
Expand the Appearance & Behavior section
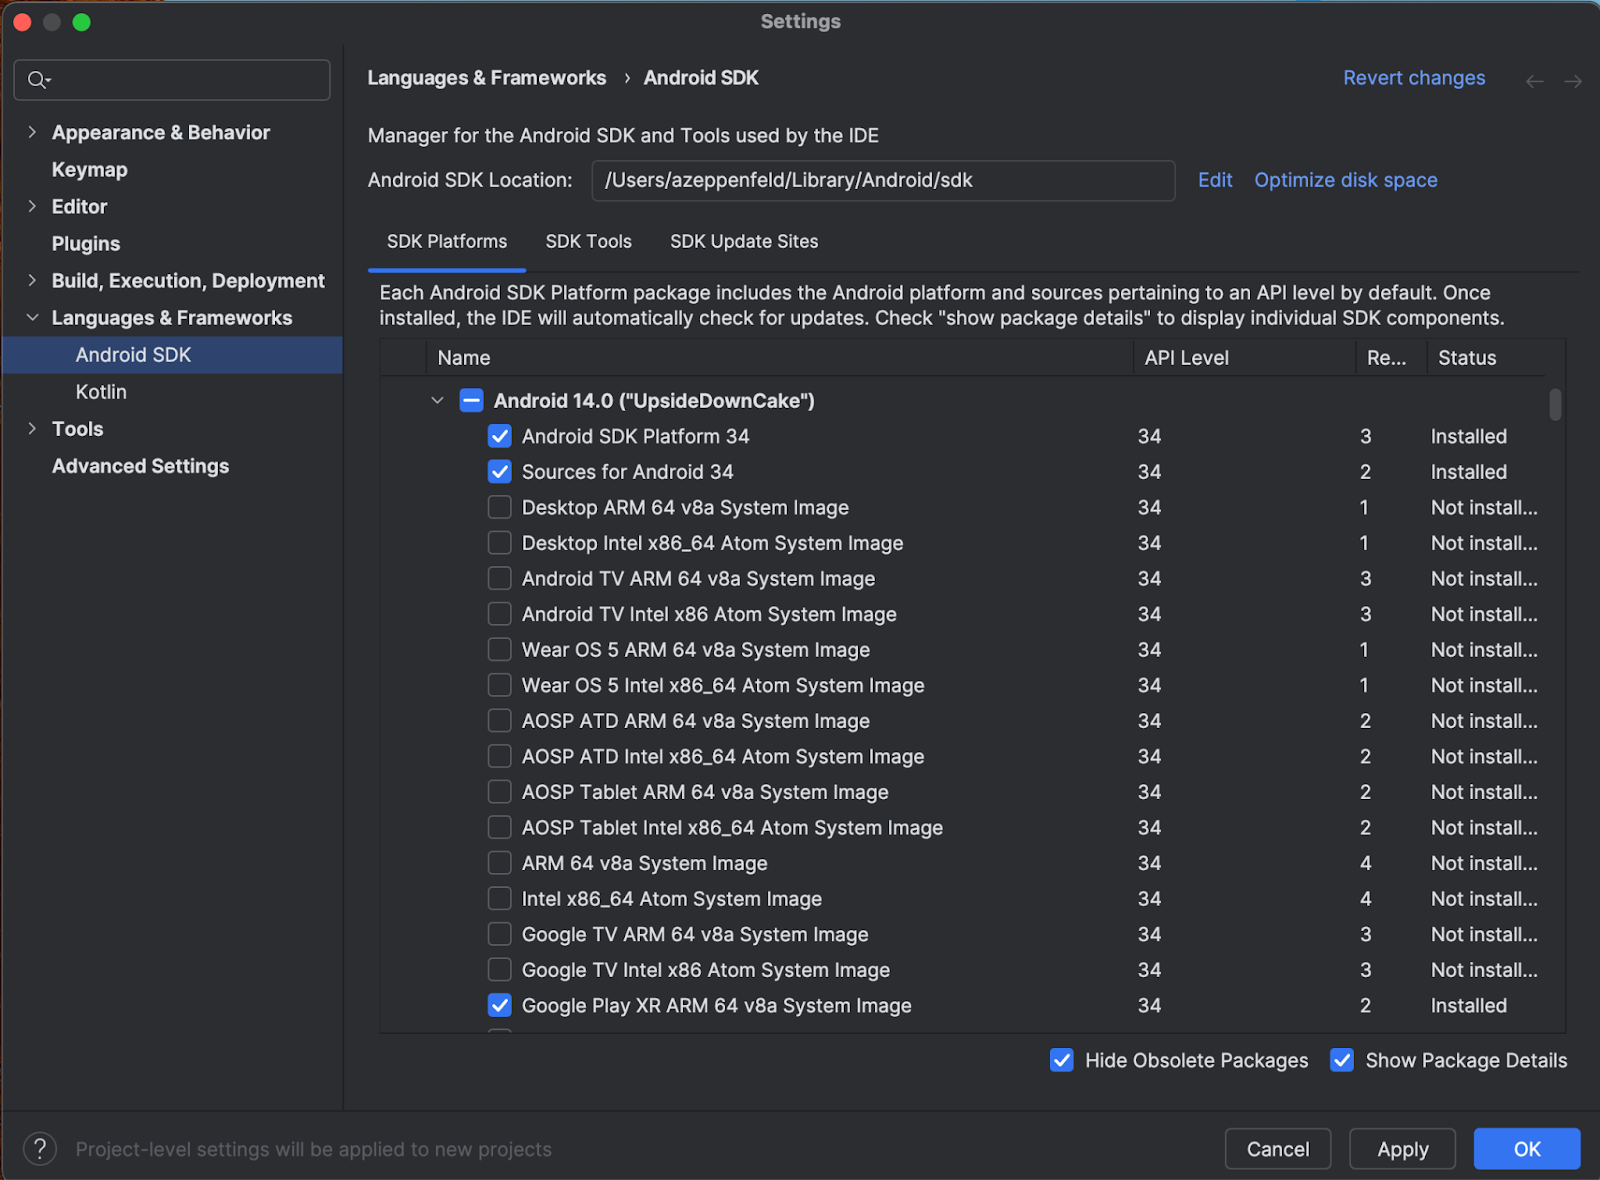pyautogui.click(x=33, y=132)
